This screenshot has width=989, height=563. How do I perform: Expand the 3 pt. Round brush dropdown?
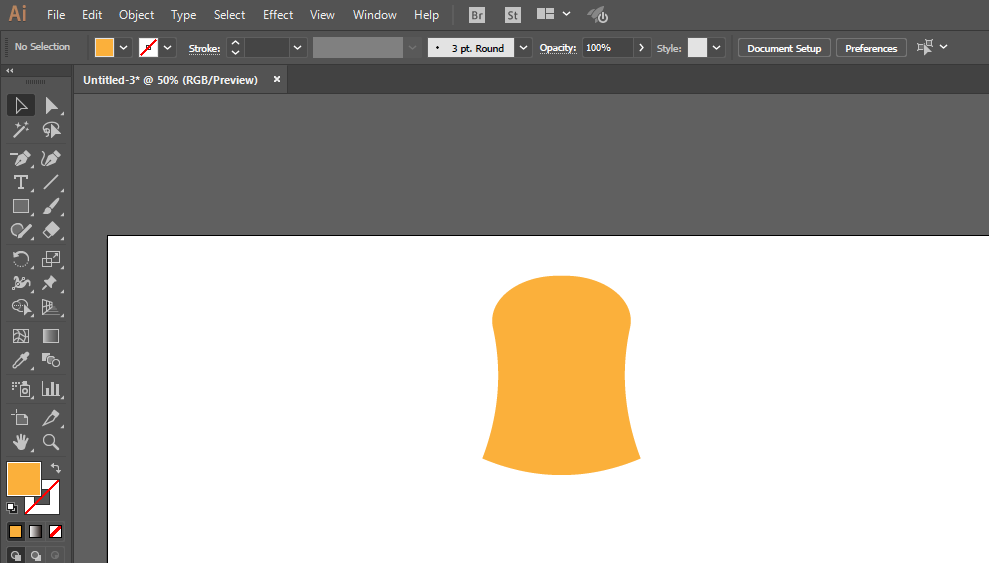[x=523, y=48]
